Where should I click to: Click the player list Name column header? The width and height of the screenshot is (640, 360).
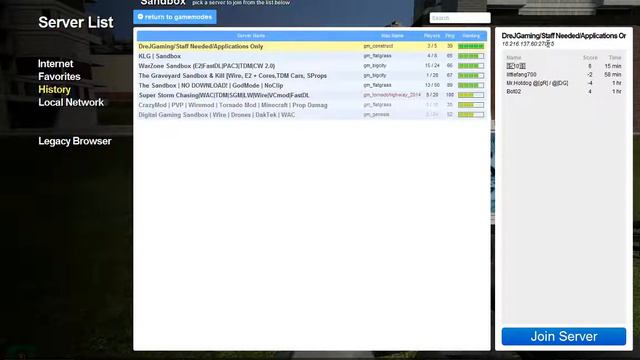click(513, 58)
